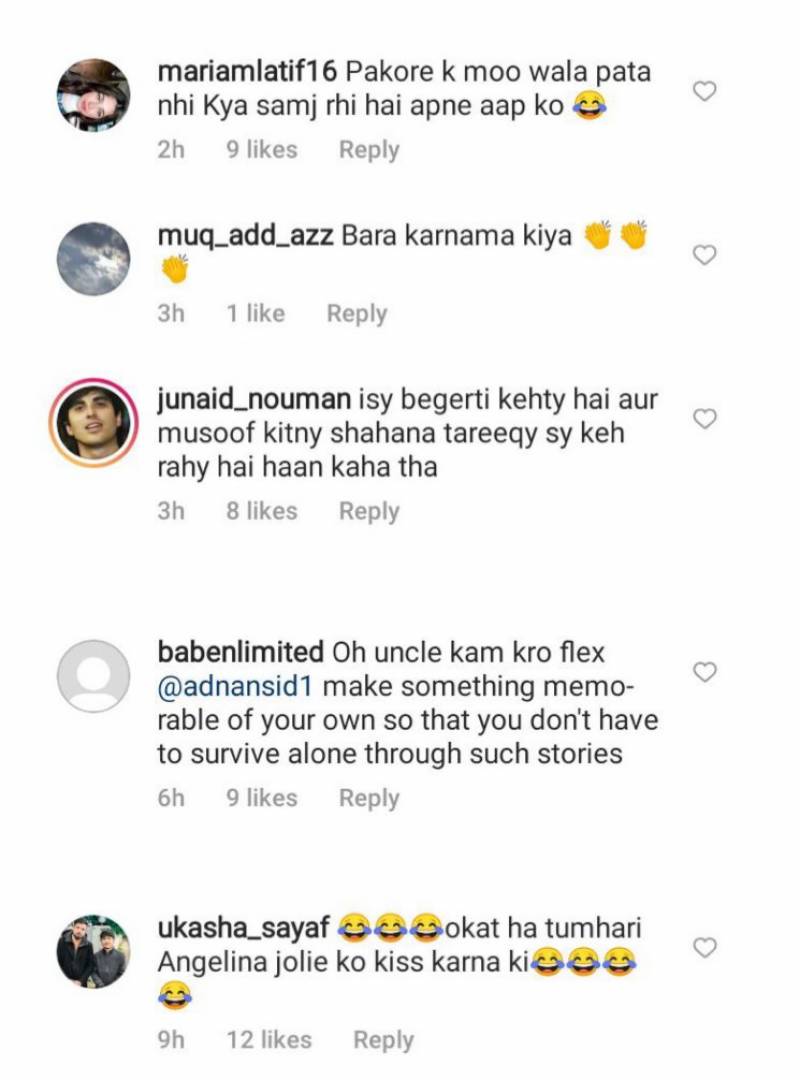
Task: Like ukasha_sayaf's comment with the heart
Action: coord(705,947)
